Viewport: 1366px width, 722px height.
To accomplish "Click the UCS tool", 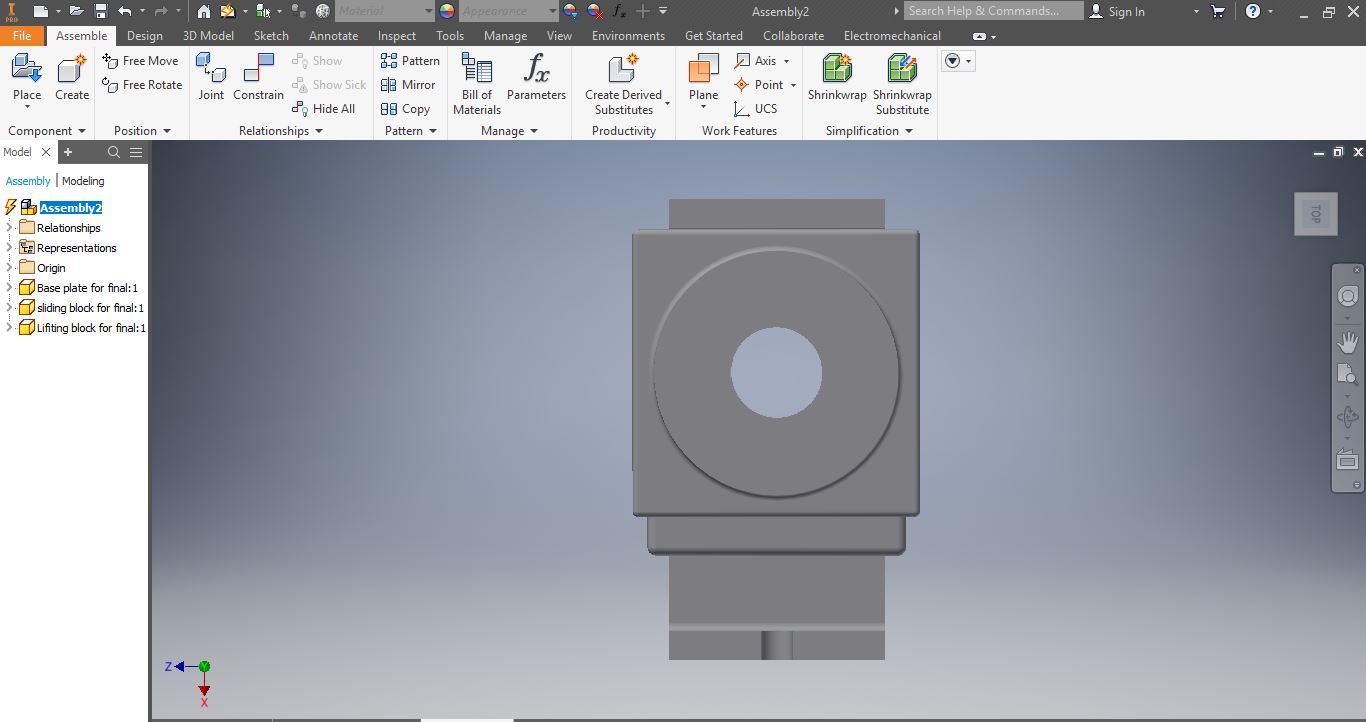I will pyautogui.click(x=755, y=109).
